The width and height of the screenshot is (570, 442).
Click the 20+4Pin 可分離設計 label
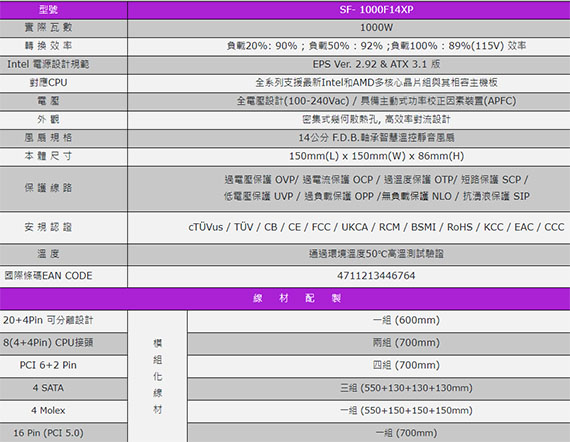[x=48, y=320]
